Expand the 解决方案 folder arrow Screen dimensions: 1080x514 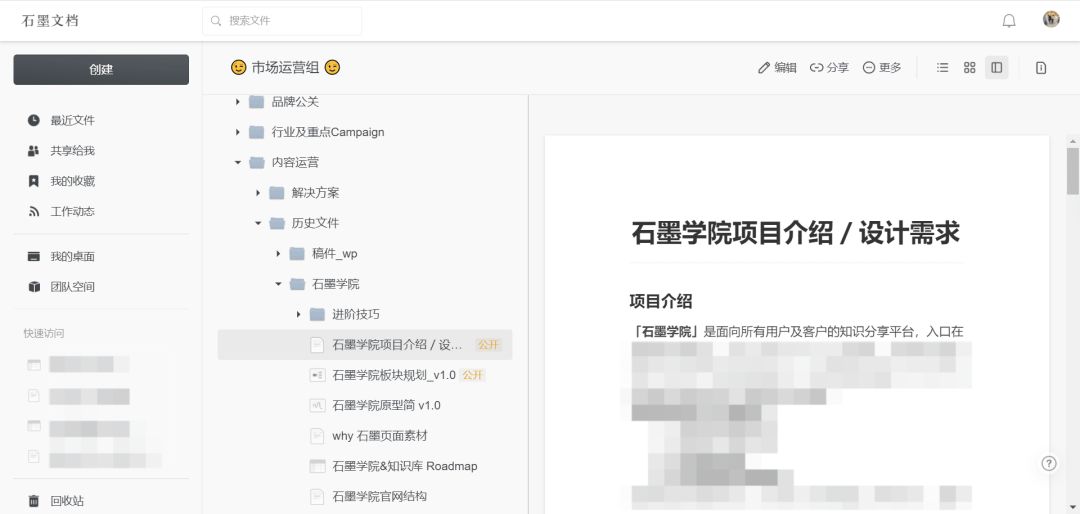coord(258,193)
